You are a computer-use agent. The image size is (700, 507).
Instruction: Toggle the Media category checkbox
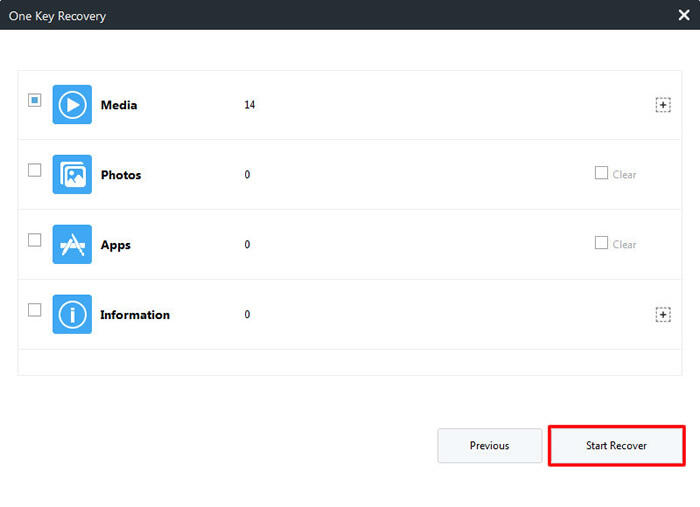(35, 100)
